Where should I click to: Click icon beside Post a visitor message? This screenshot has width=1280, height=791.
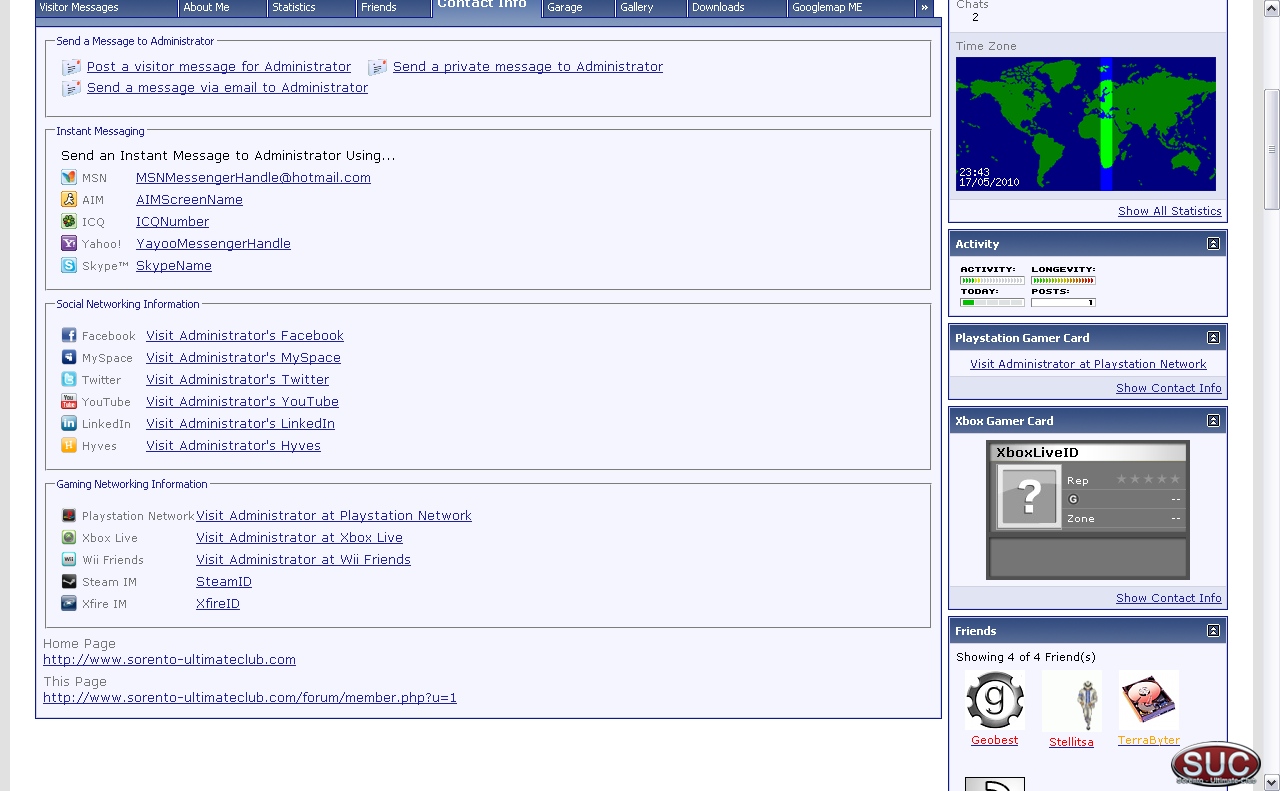[x=71, y=67]
